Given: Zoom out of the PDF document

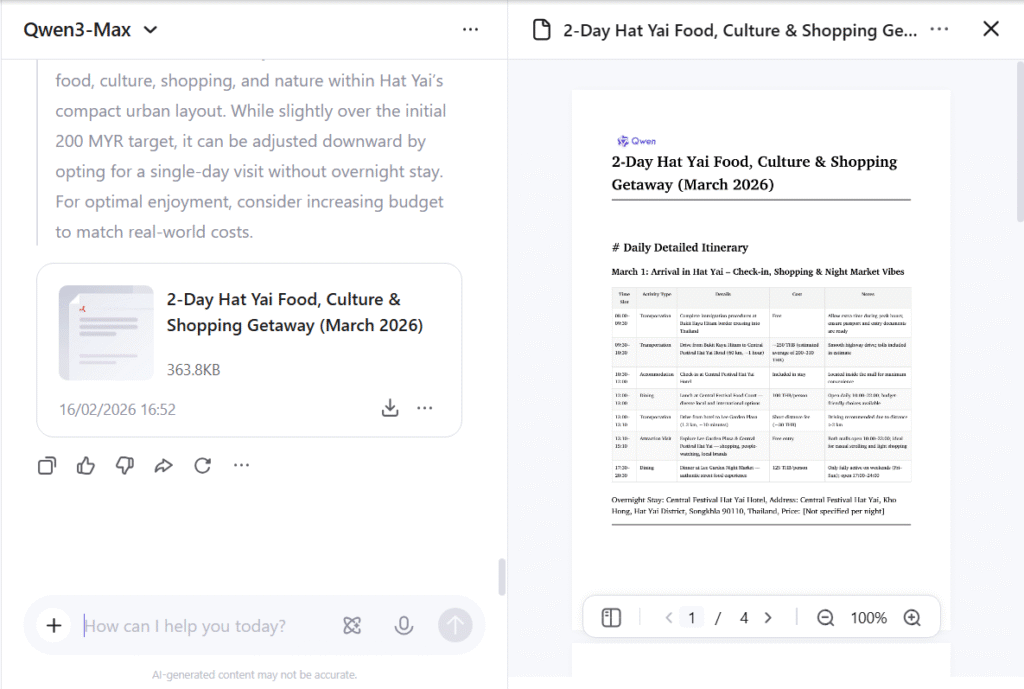Looking at the screenshot, I should click(825, 618).
